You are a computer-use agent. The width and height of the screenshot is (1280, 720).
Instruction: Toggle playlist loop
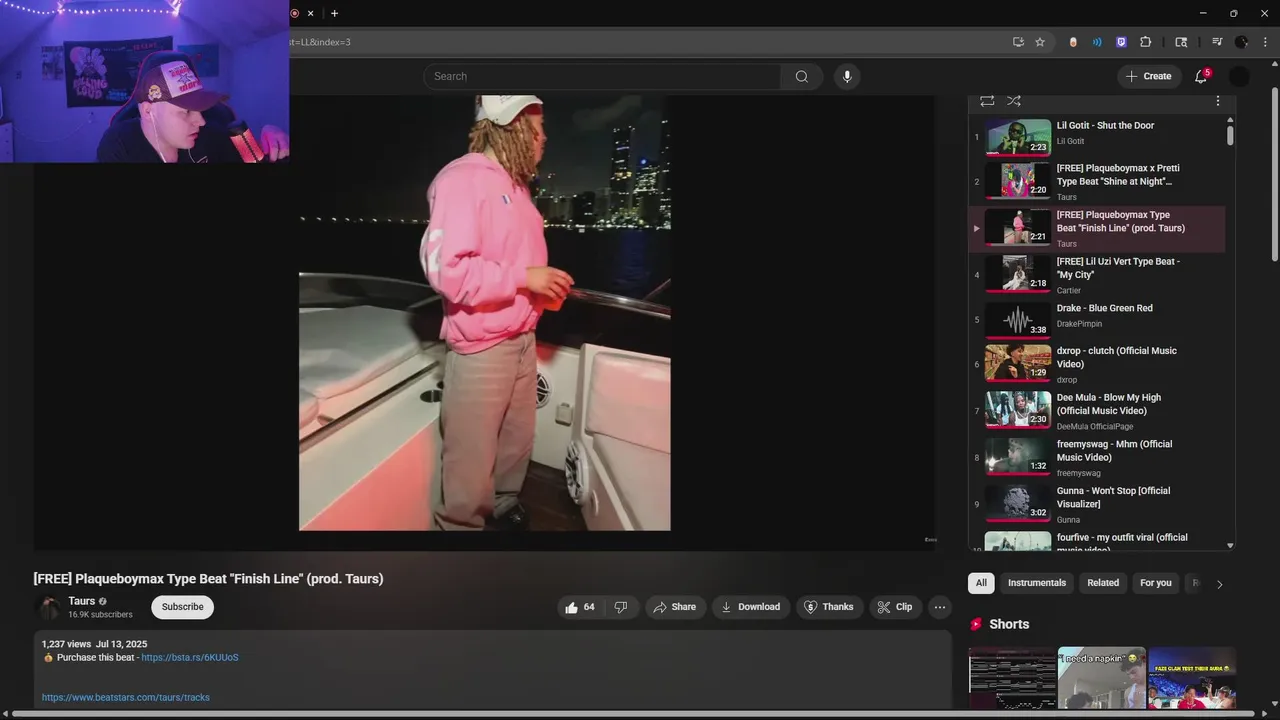[x=987, y=101]
